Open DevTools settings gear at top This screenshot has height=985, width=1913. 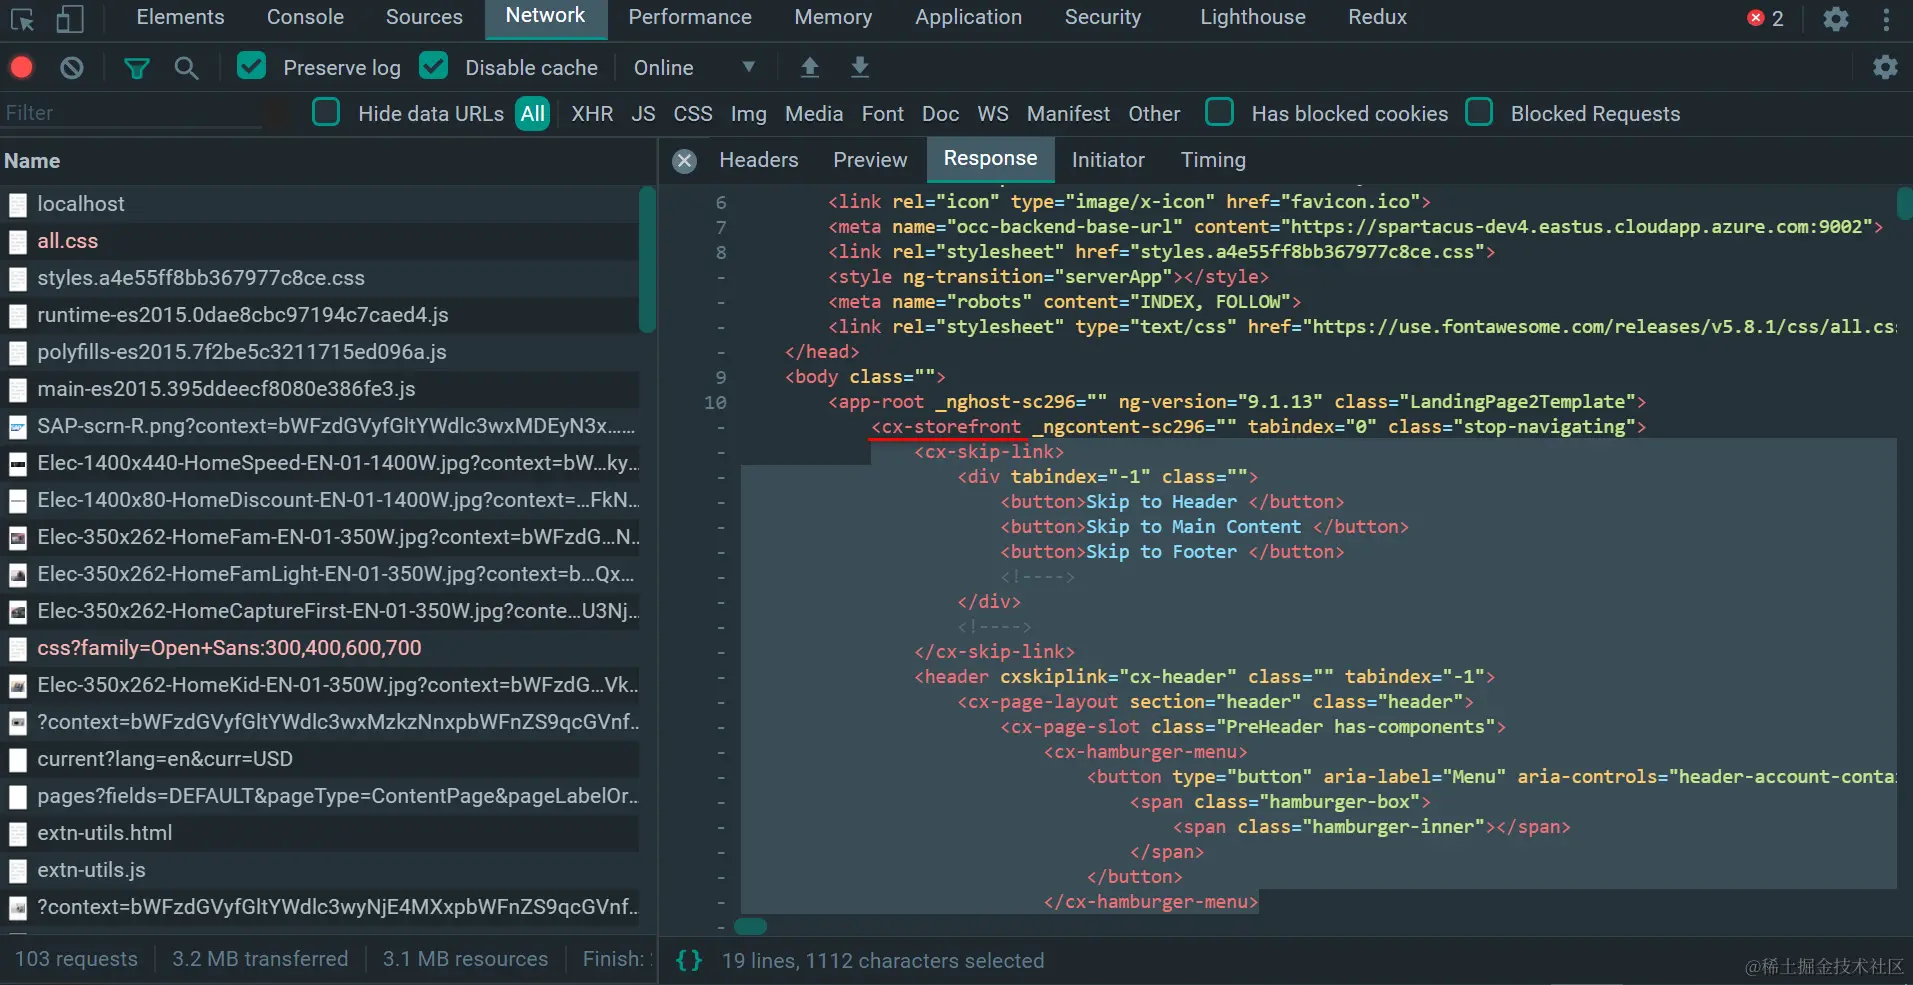(1836, 19)
